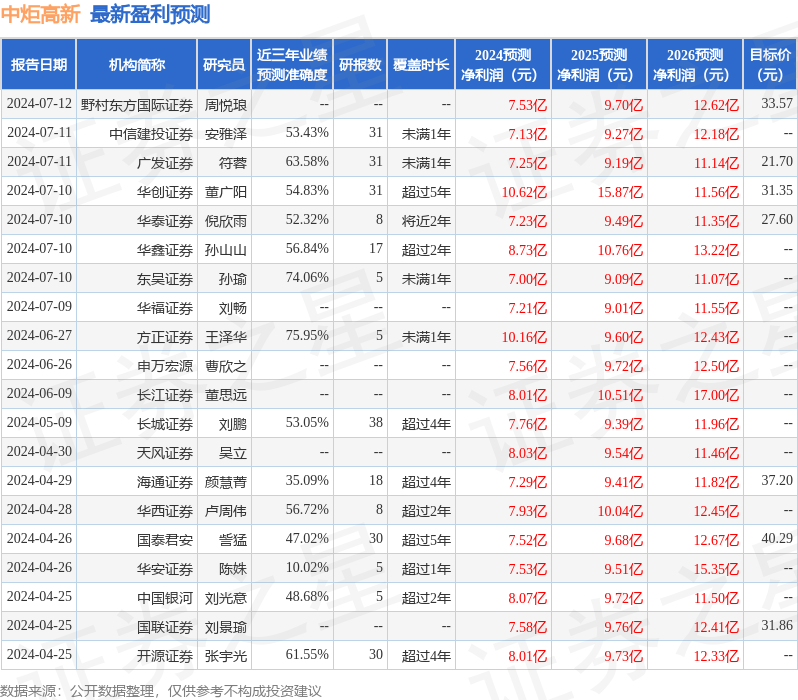The width and height of the screenshot is (798, 700).
Task: Click researcher name 周悦琅
Action: pos(226,105)
